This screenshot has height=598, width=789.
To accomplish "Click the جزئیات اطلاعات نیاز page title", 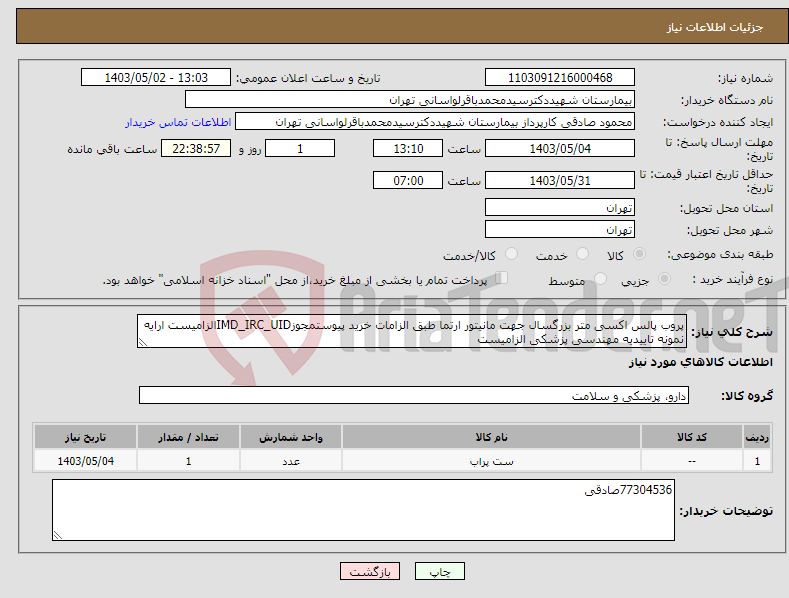I will [715, 27].
